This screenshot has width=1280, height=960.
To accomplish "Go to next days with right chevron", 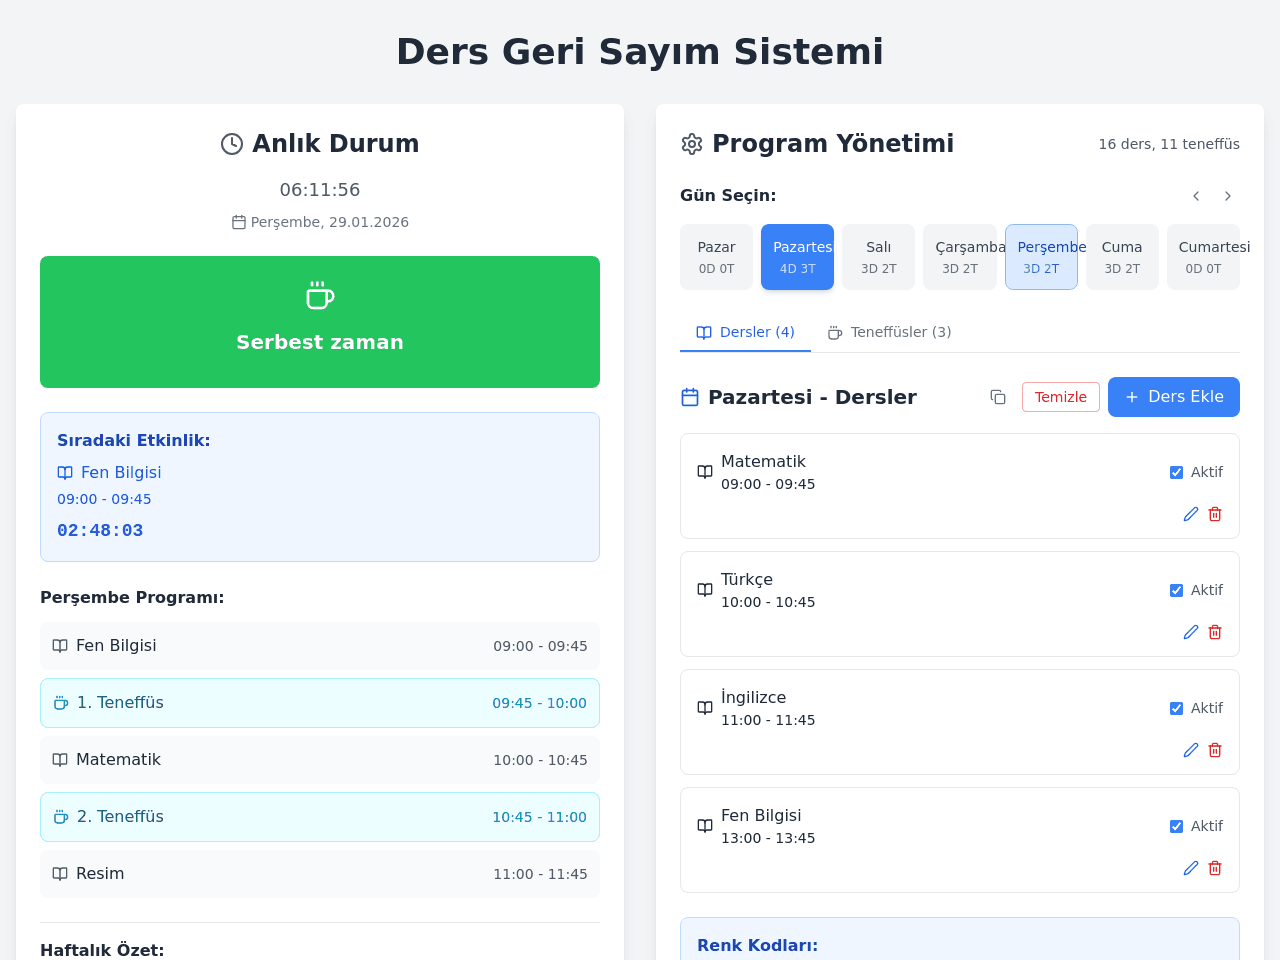I will 1228,196.
